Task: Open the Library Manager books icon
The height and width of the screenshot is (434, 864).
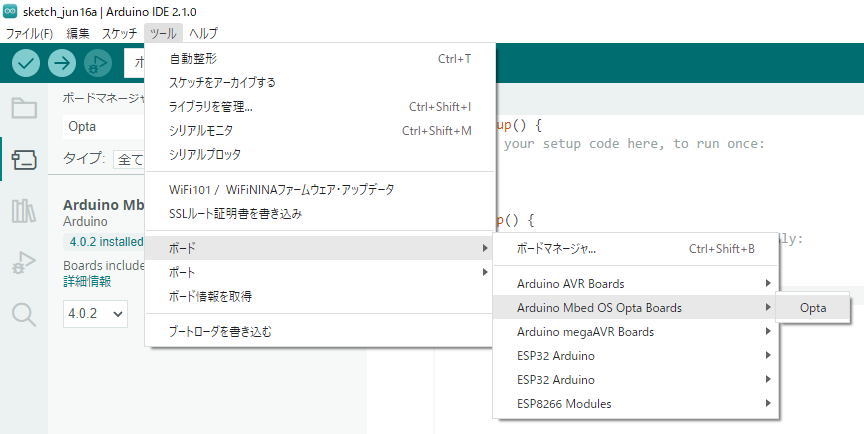Action: [x=24, y=211]
